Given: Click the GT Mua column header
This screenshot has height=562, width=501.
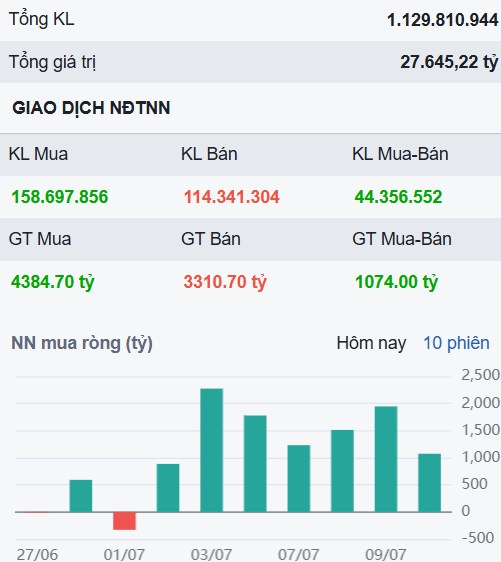Looking at the screenshot, I should [x=40, y=239].
